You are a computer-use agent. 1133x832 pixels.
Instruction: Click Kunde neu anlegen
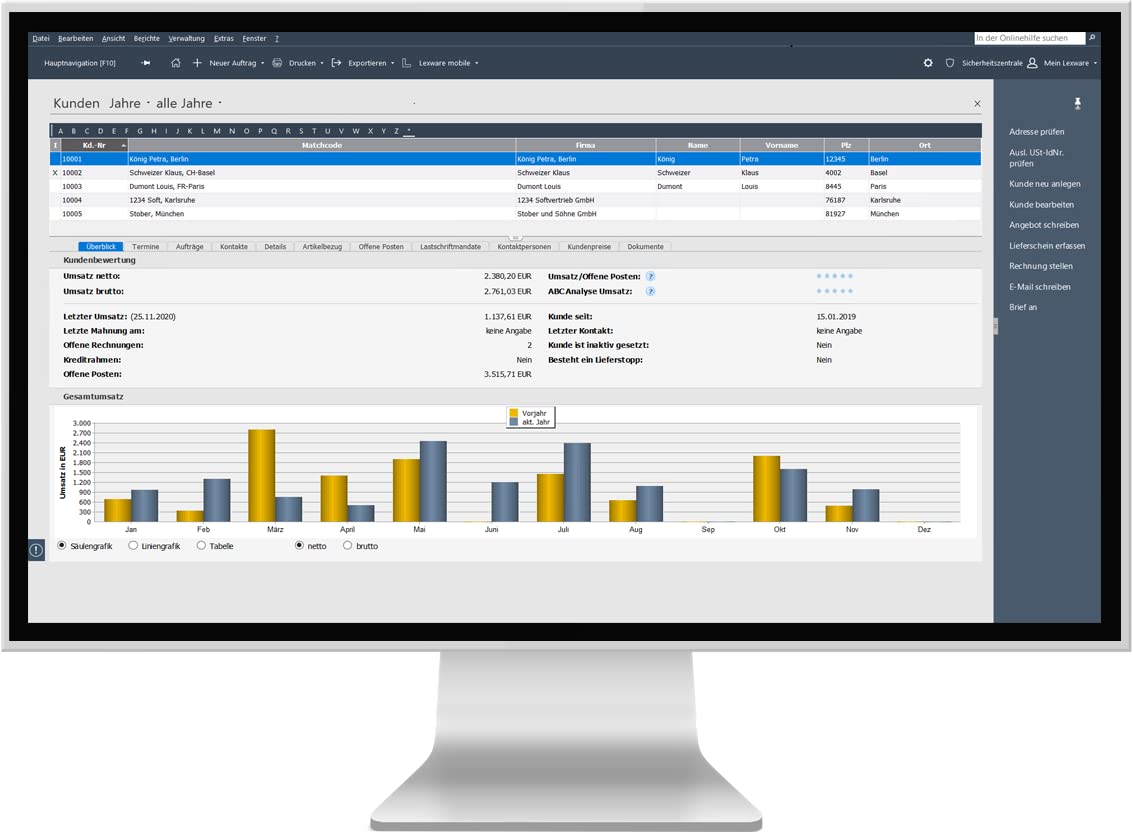(x=1045, y=184)
